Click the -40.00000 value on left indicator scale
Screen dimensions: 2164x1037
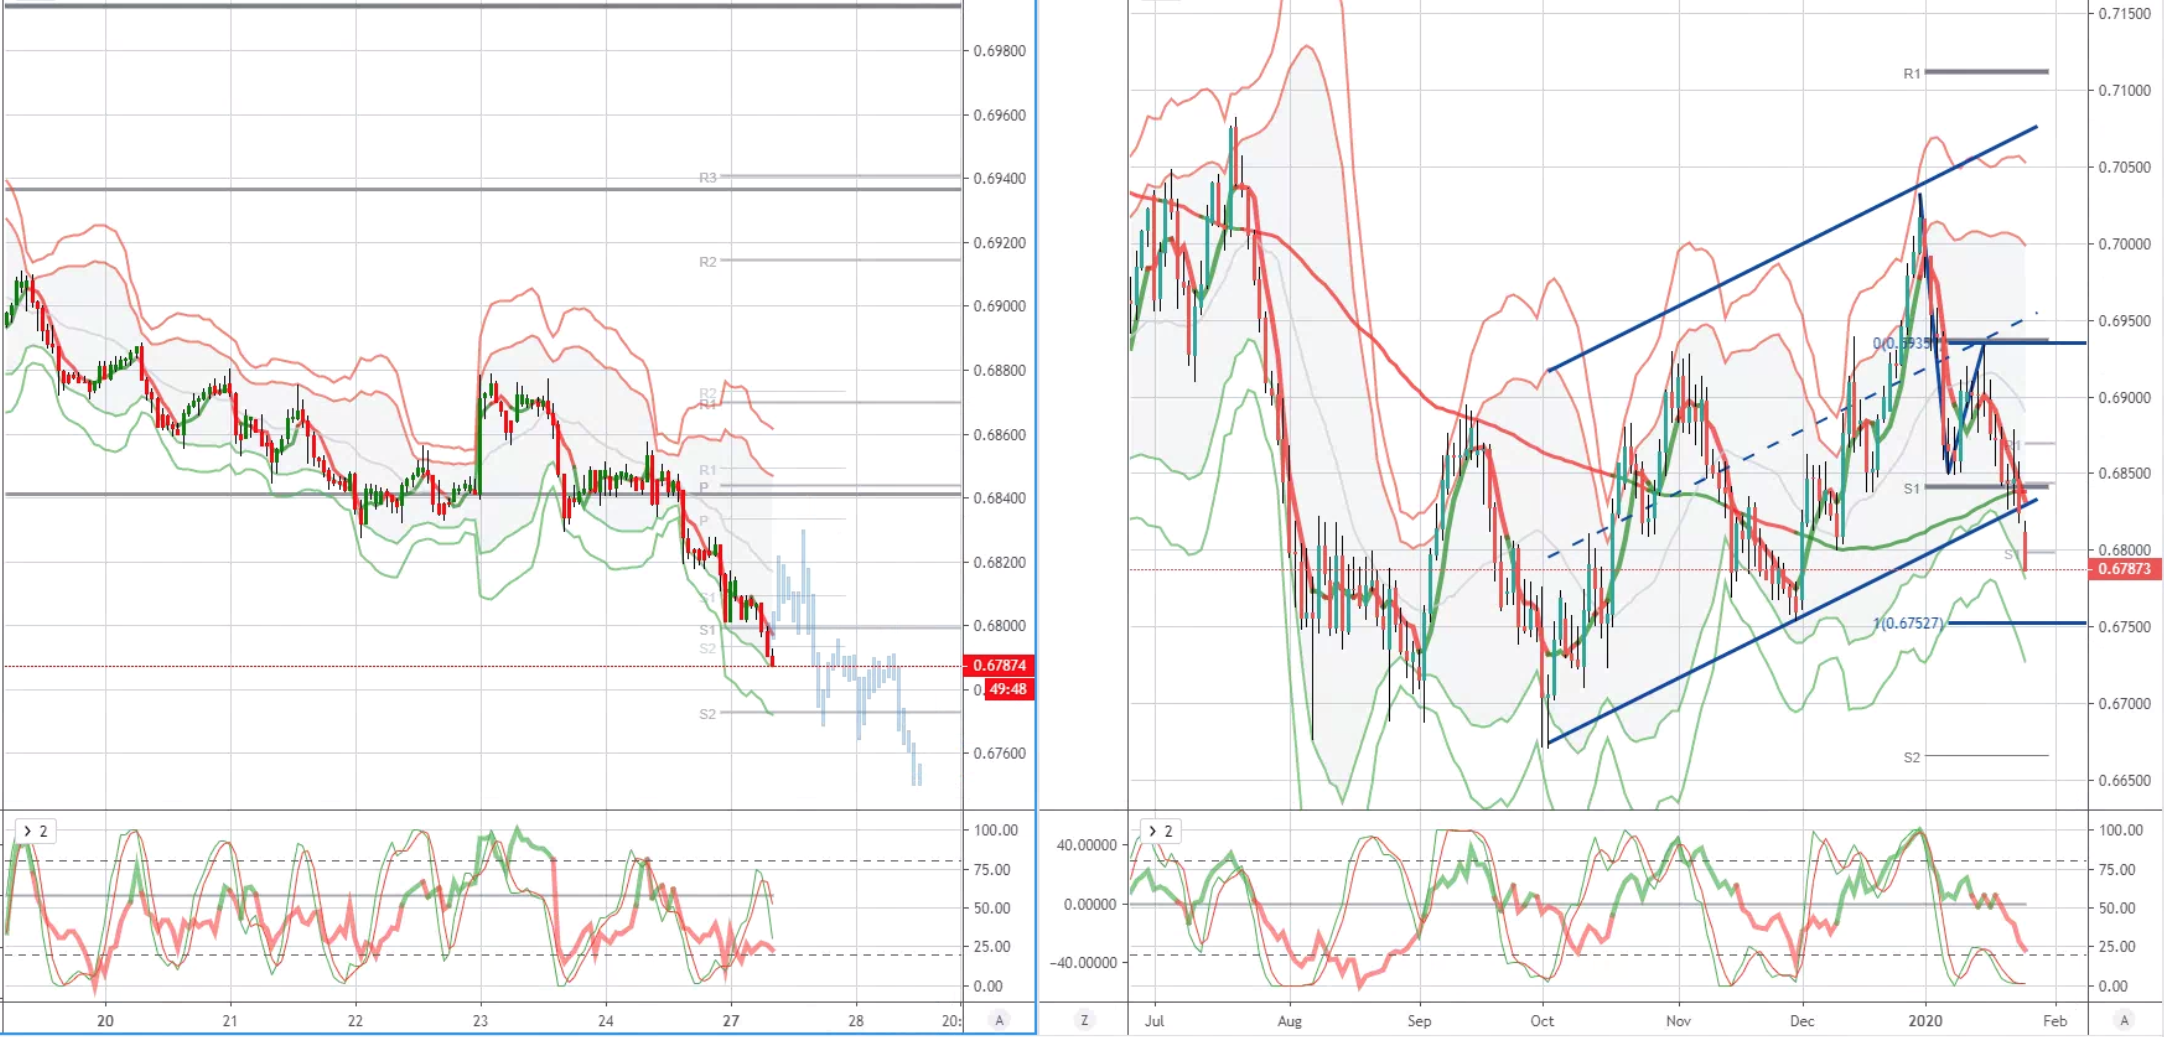point(1083,963)
